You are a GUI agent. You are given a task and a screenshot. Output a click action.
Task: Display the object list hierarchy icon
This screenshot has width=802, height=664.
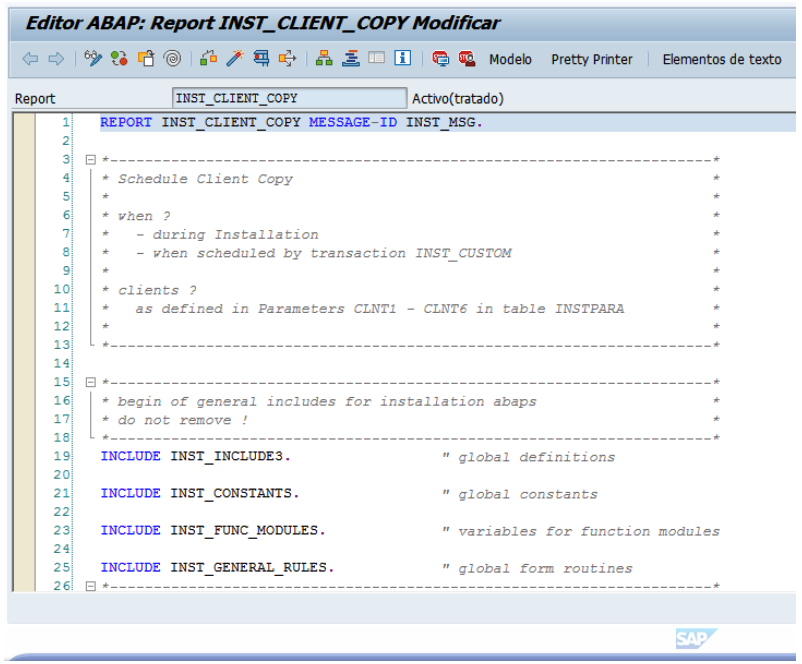(x=324, y=58)
